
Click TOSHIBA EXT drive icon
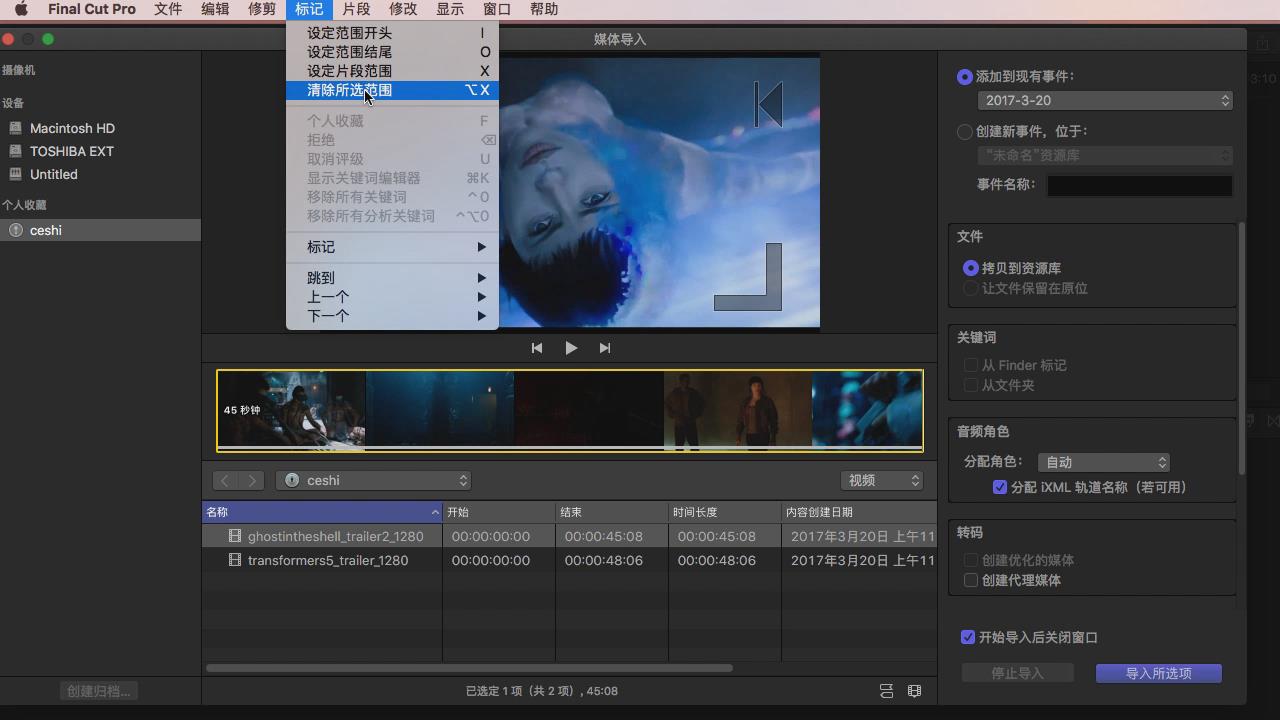click(15, 151)
